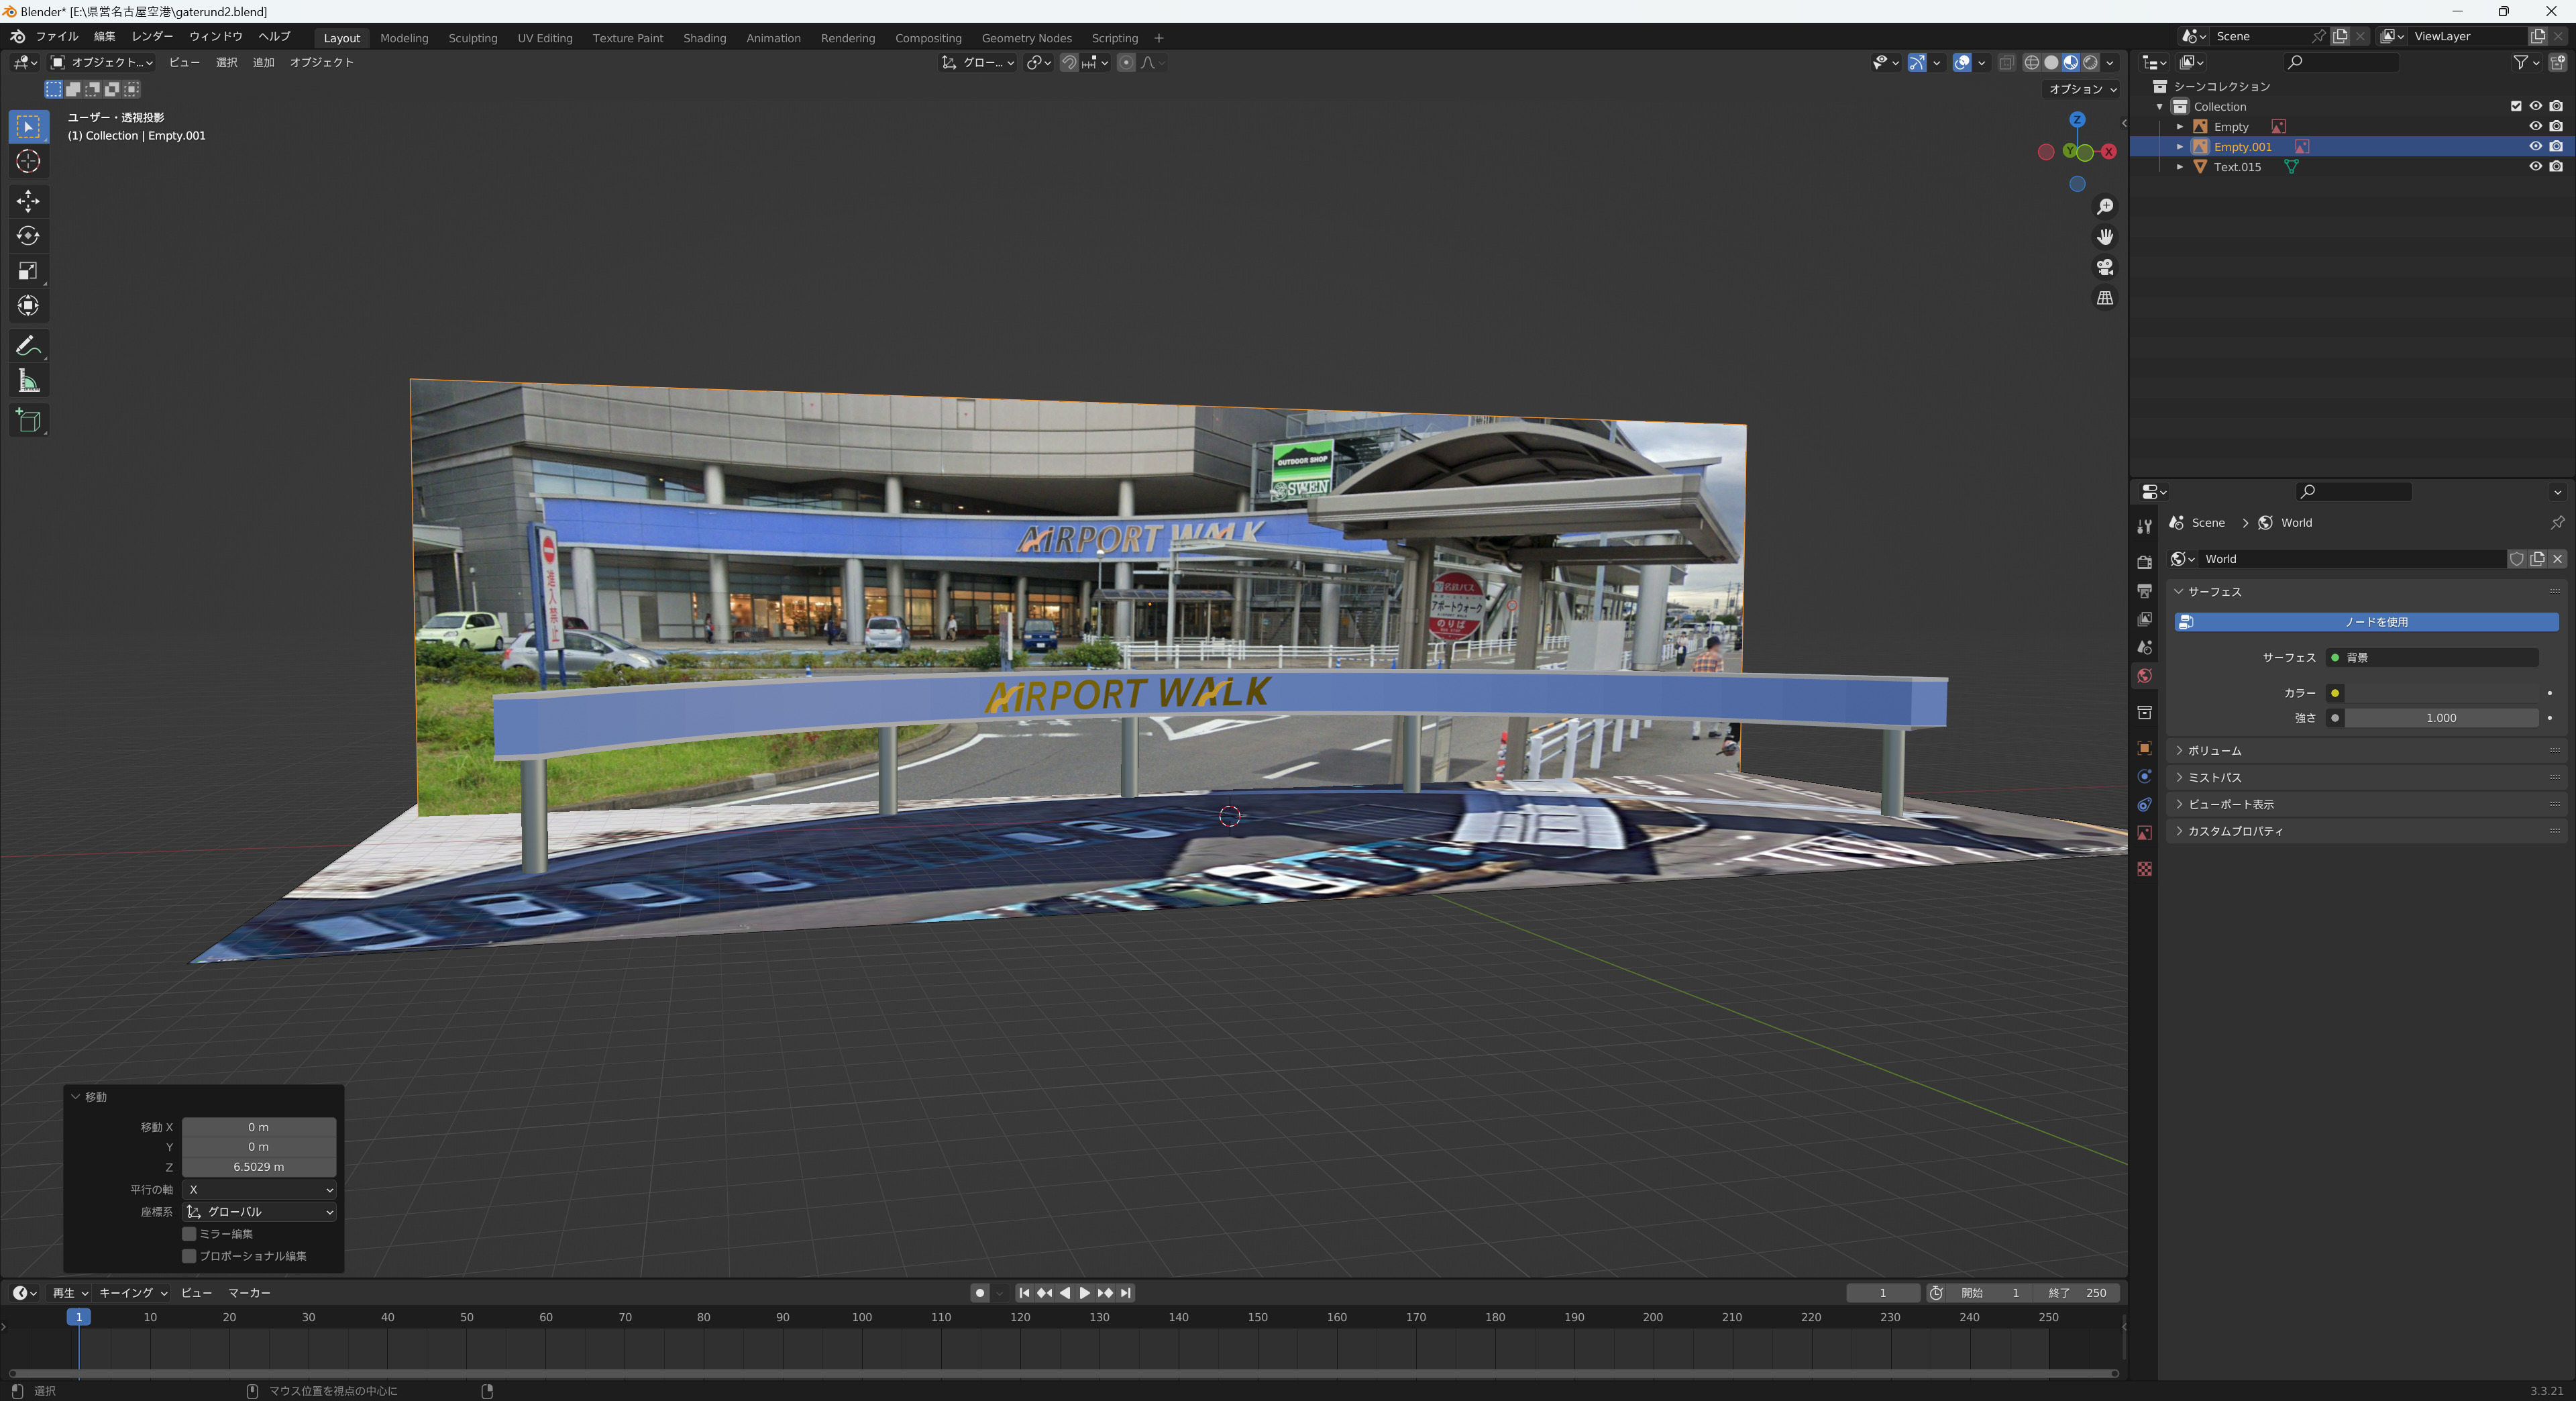This screenshot has height=1401, width=2576.
Task: Open the Object Constraints properties tab
Action: coord(2144,805)
